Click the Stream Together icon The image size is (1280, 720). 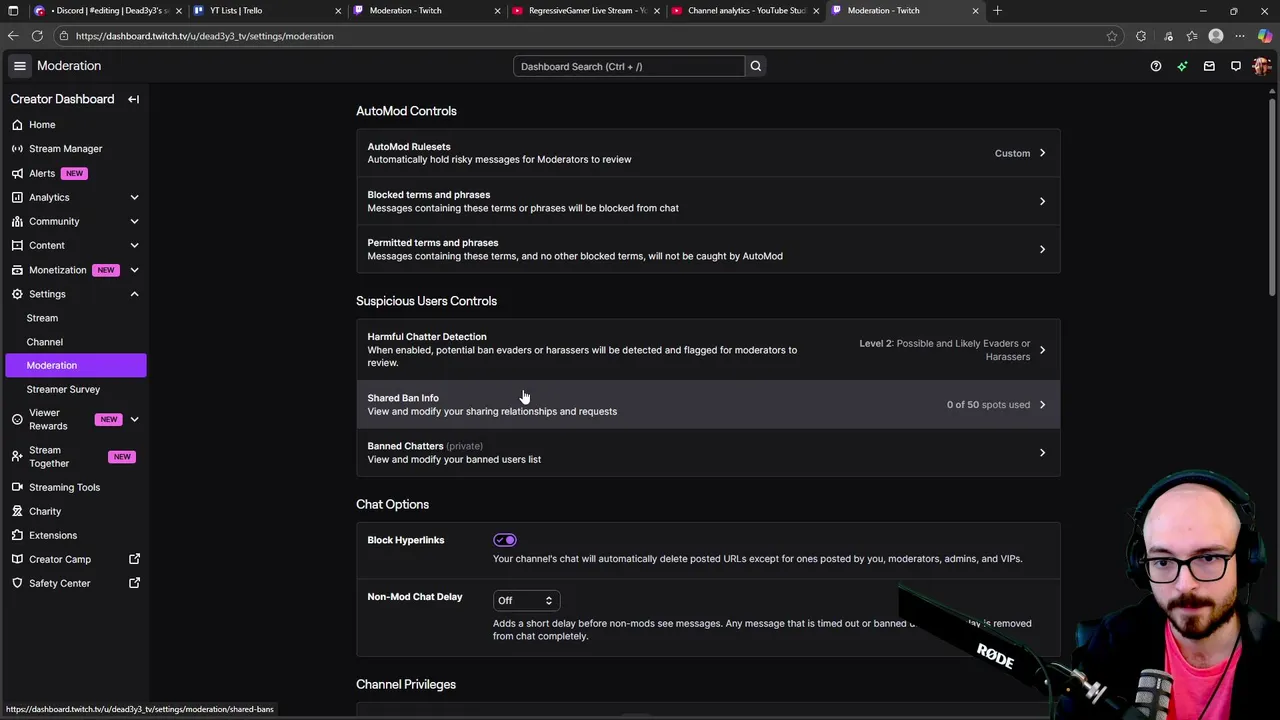pos(17,457)
